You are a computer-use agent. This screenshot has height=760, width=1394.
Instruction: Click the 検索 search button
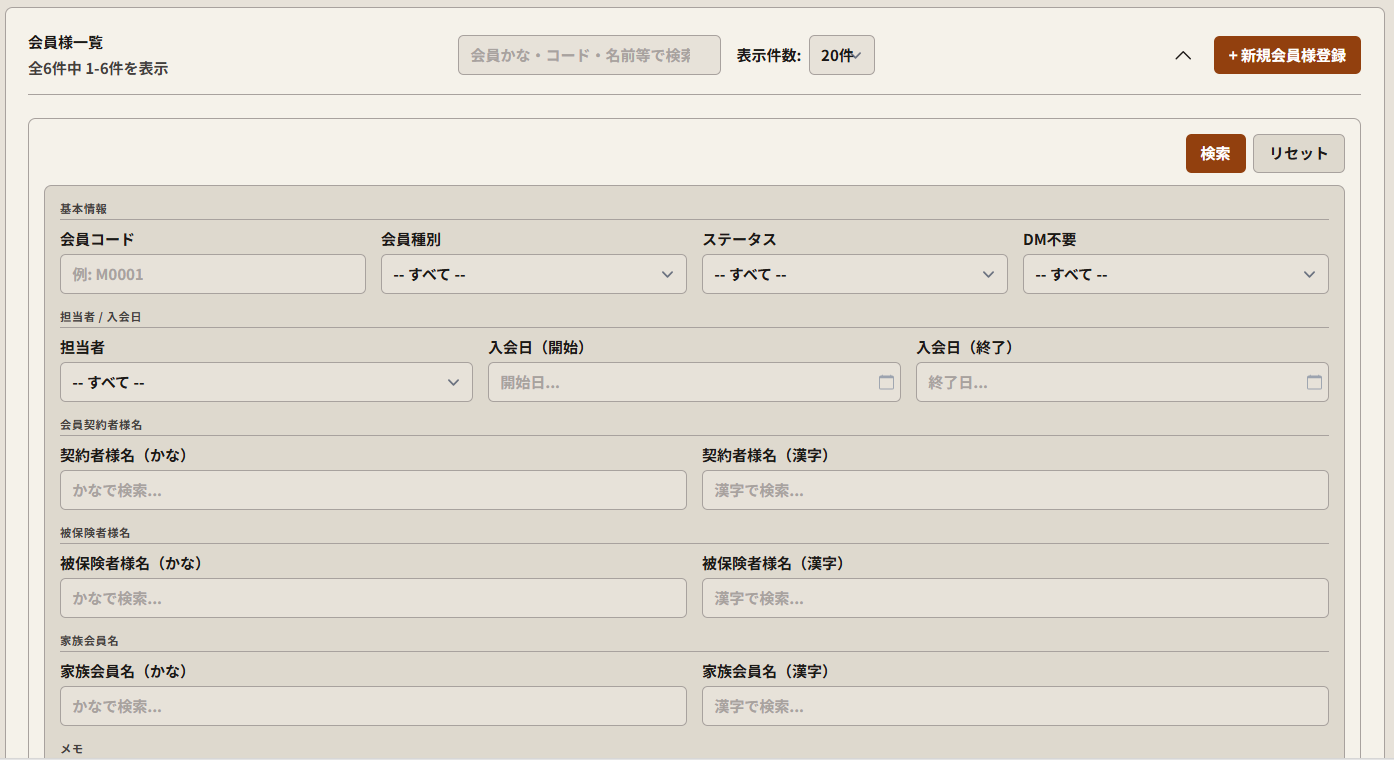point(1215,153)
